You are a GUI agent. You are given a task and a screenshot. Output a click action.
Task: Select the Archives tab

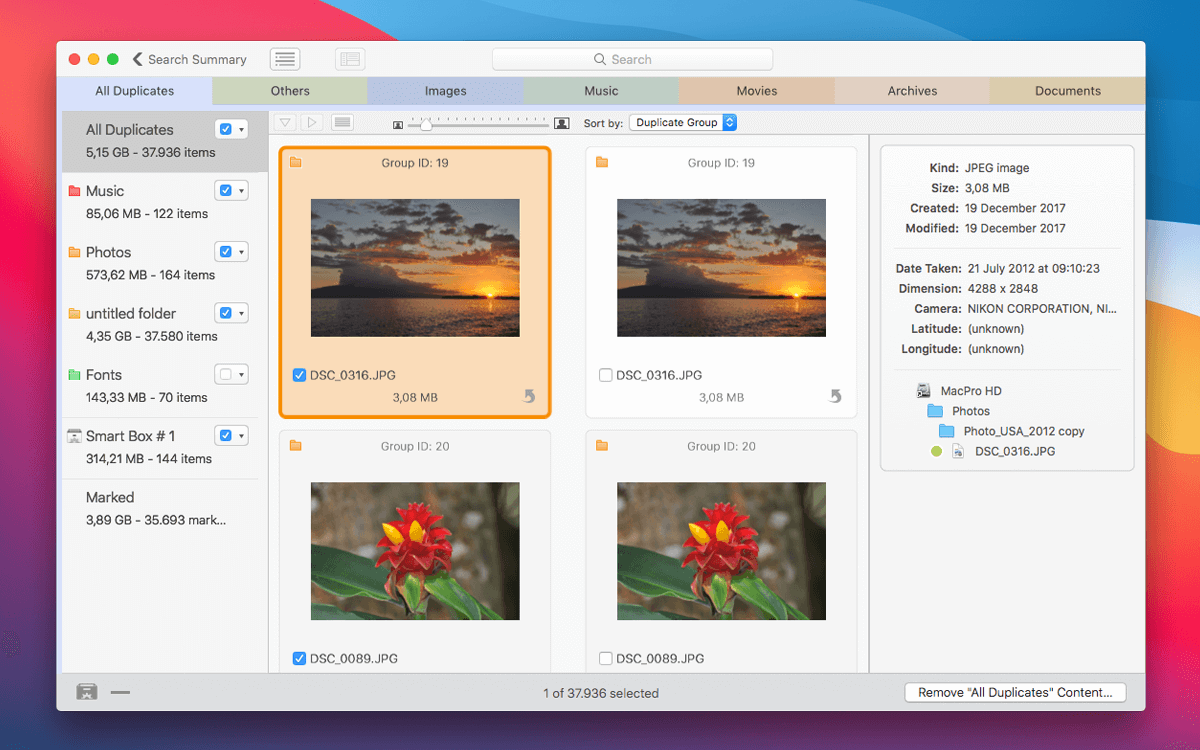coord(913,91)
